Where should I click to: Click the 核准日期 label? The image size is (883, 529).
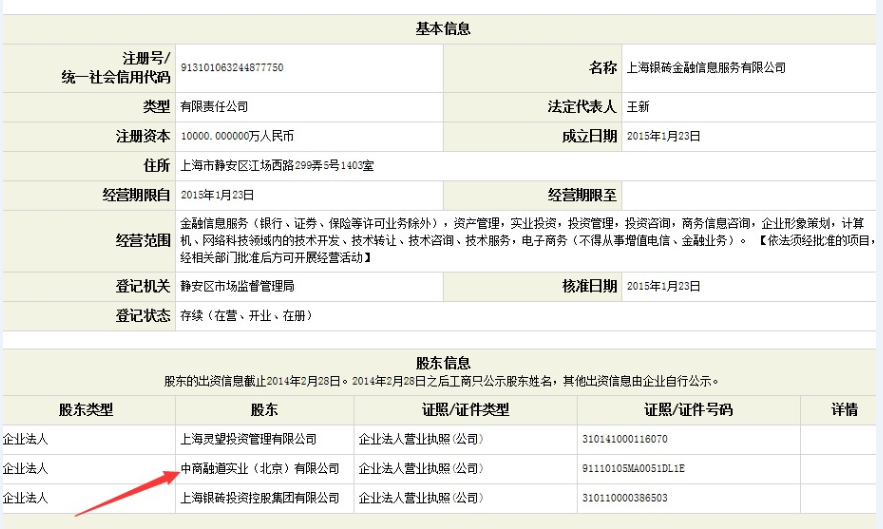589,286
